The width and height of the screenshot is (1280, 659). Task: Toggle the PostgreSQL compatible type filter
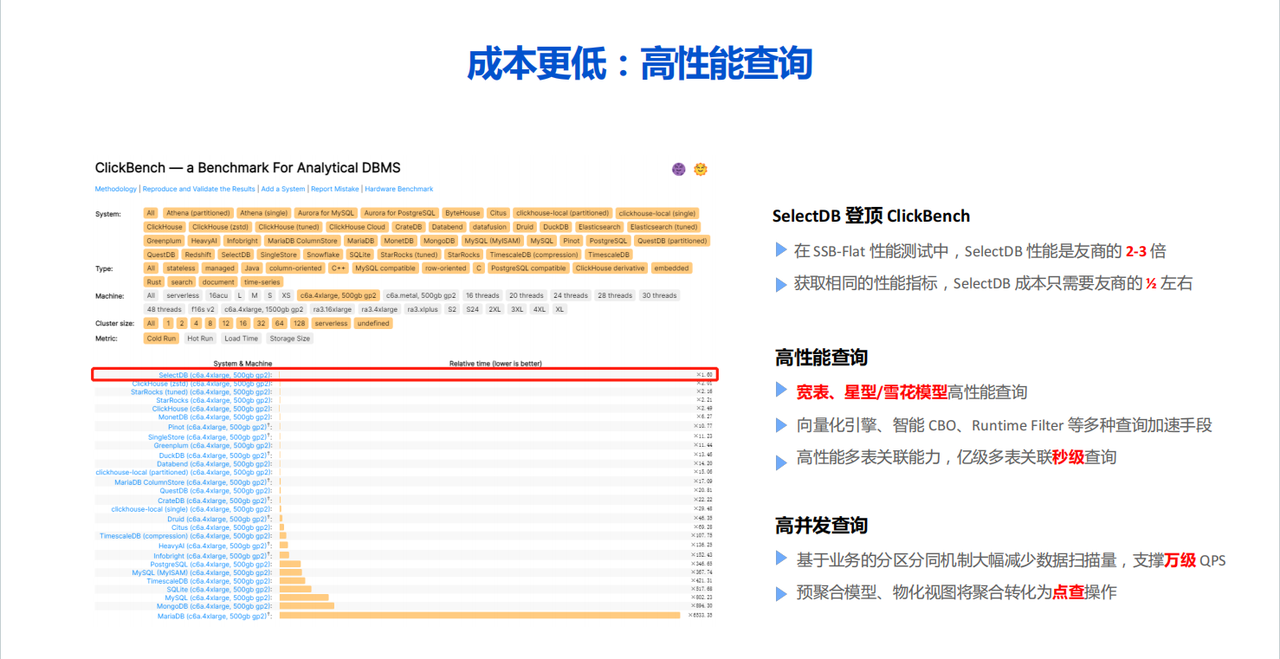click(528, 268)
